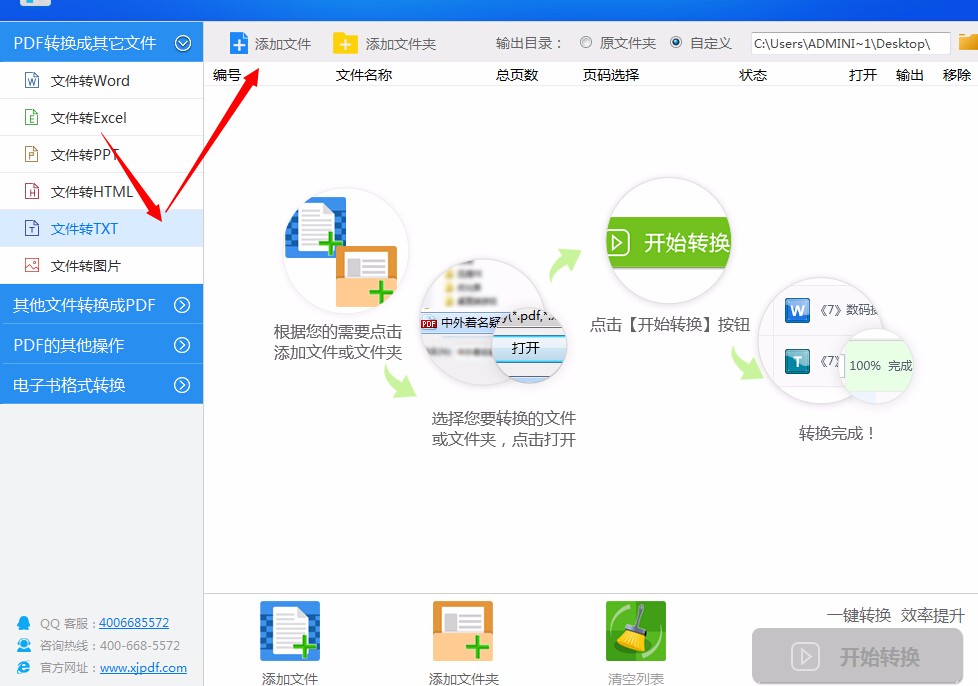Choose 文件转TXT conversion mode
The image size is (978, 686).
(101, 228)
